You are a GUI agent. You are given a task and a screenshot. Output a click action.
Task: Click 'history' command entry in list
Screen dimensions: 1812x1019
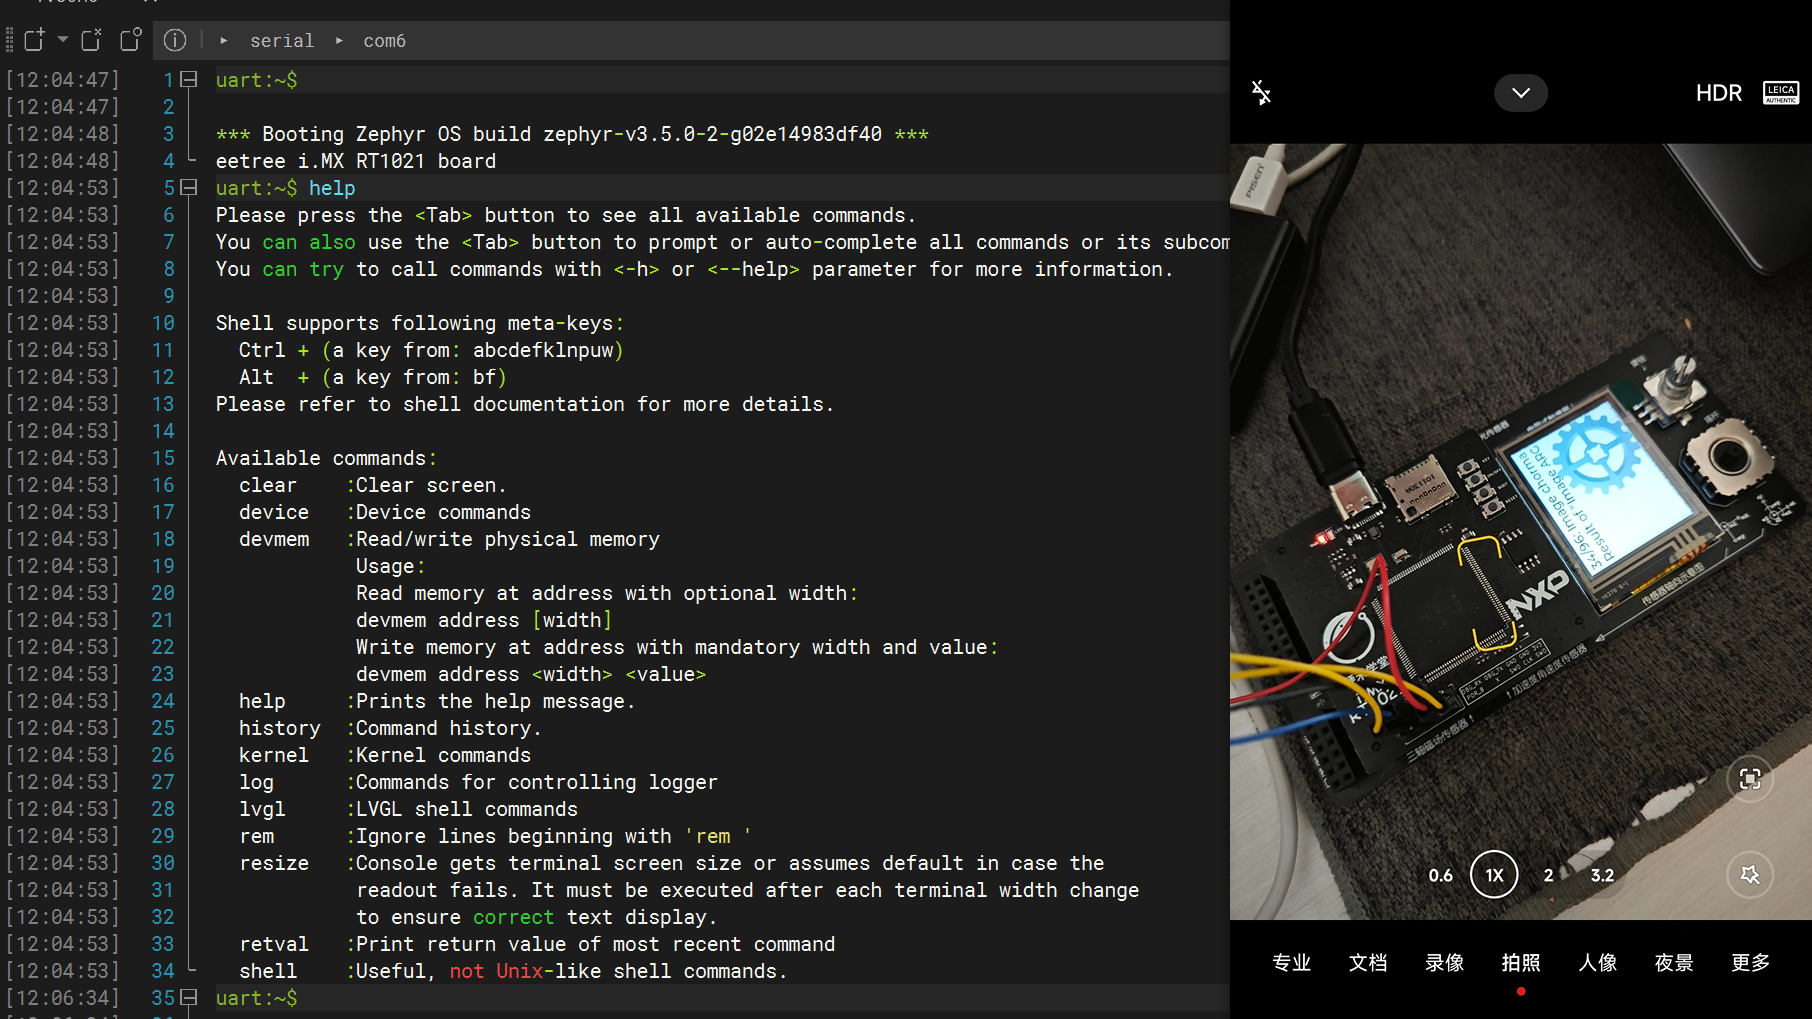click(x=280, y=728)
